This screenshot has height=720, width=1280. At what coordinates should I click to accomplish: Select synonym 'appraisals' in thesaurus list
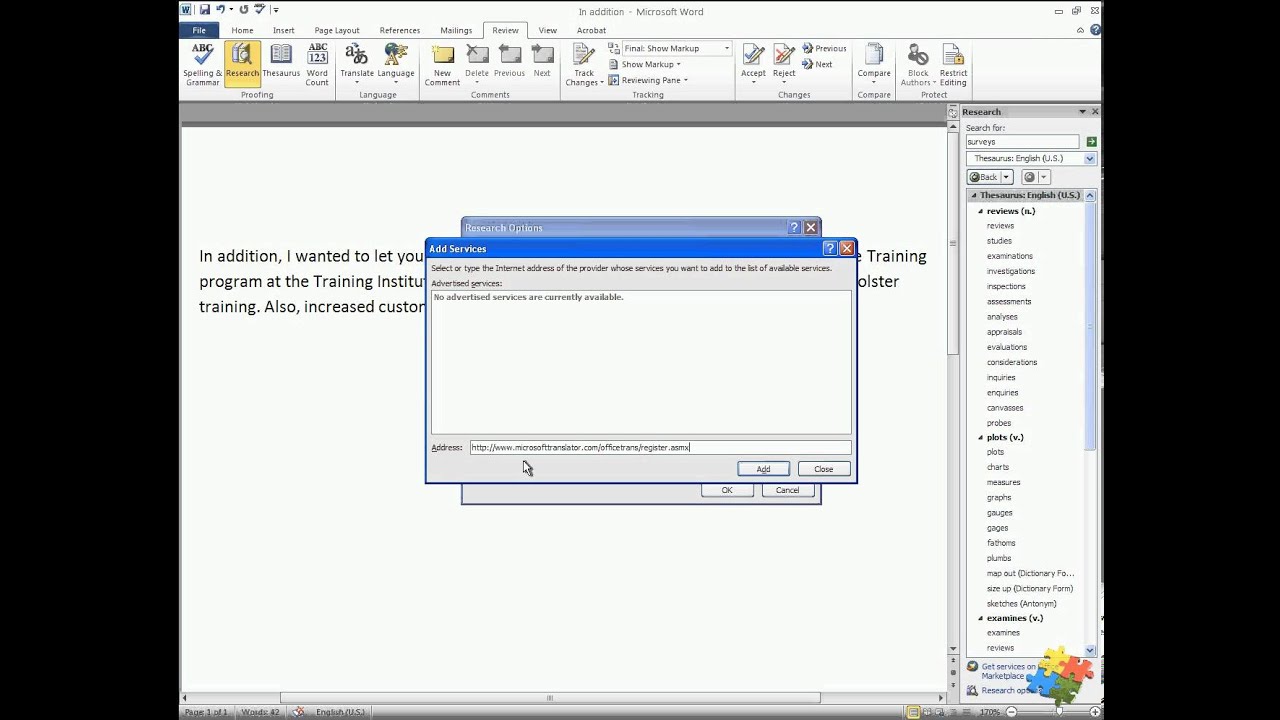click(x=1004, y=332)
